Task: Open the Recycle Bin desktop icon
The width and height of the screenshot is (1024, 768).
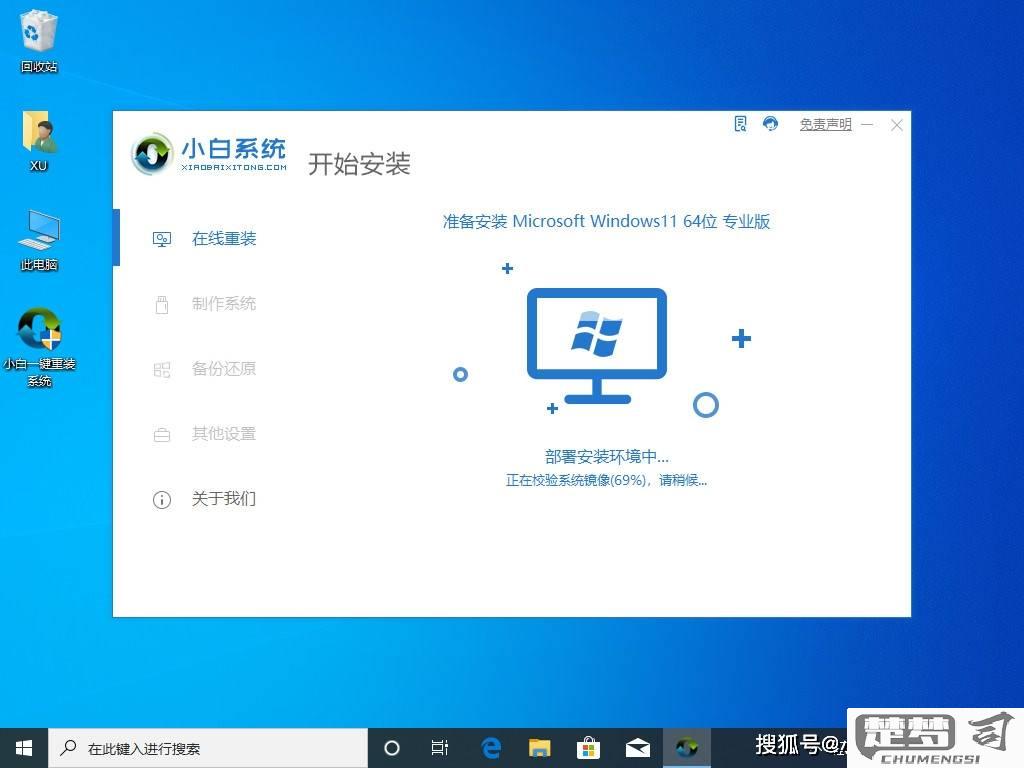Action: (x=39, y=40)
